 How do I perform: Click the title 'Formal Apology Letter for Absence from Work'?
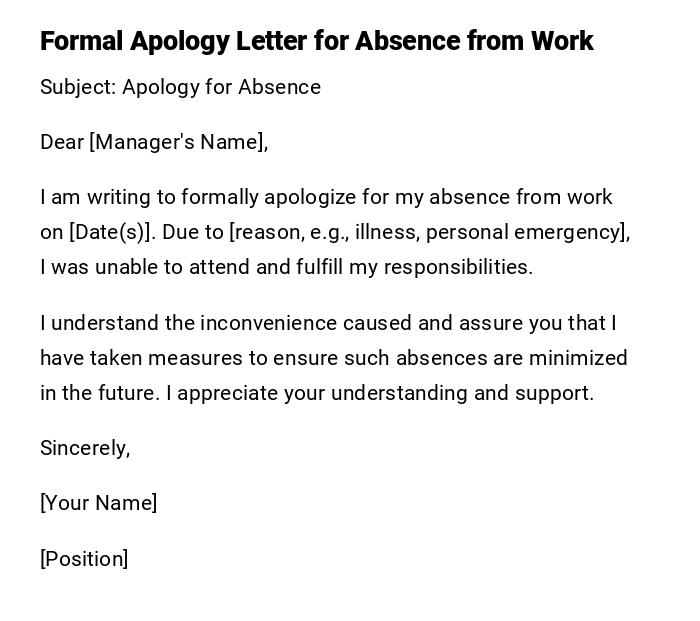316,41
